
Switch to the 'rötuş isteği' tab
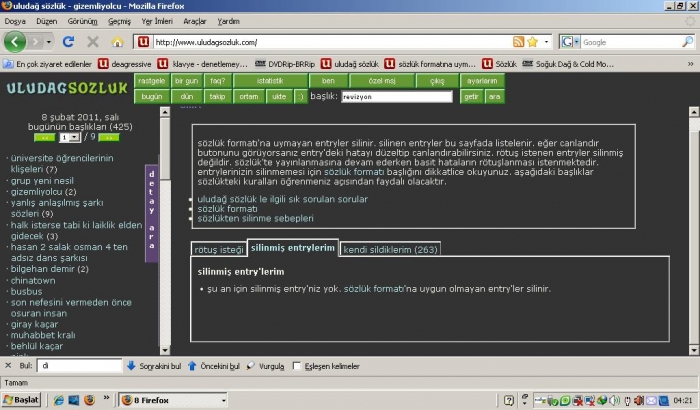(219, 248)
